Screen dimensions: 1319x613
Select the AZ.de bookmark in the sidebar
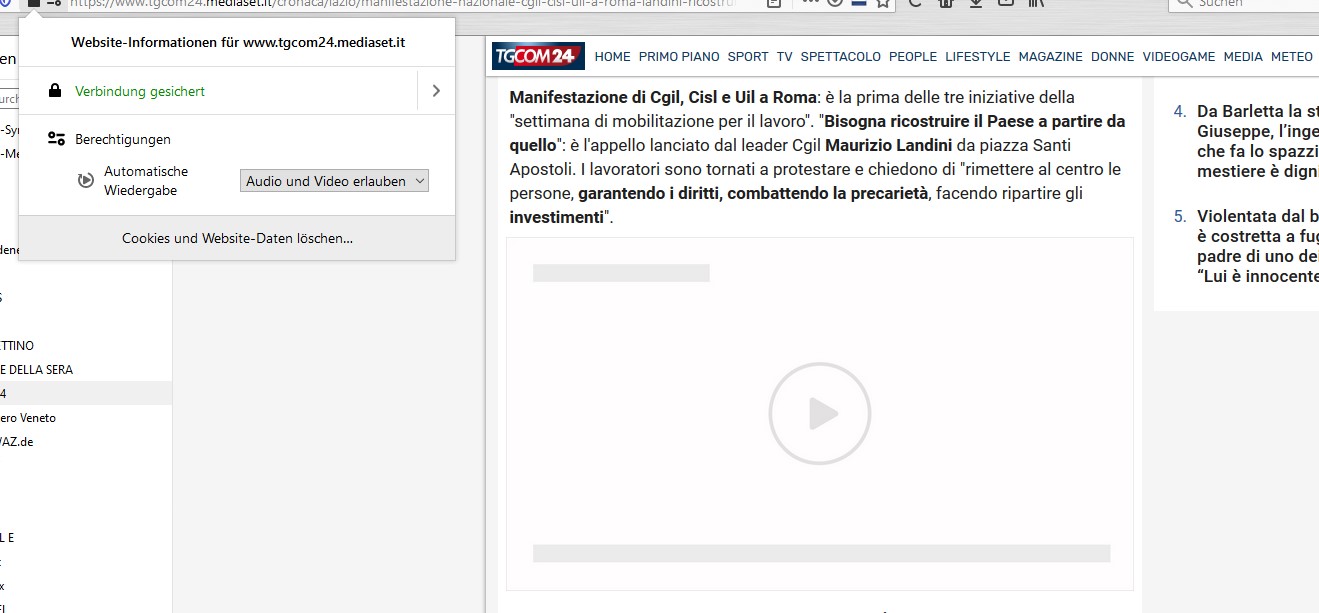17,442
